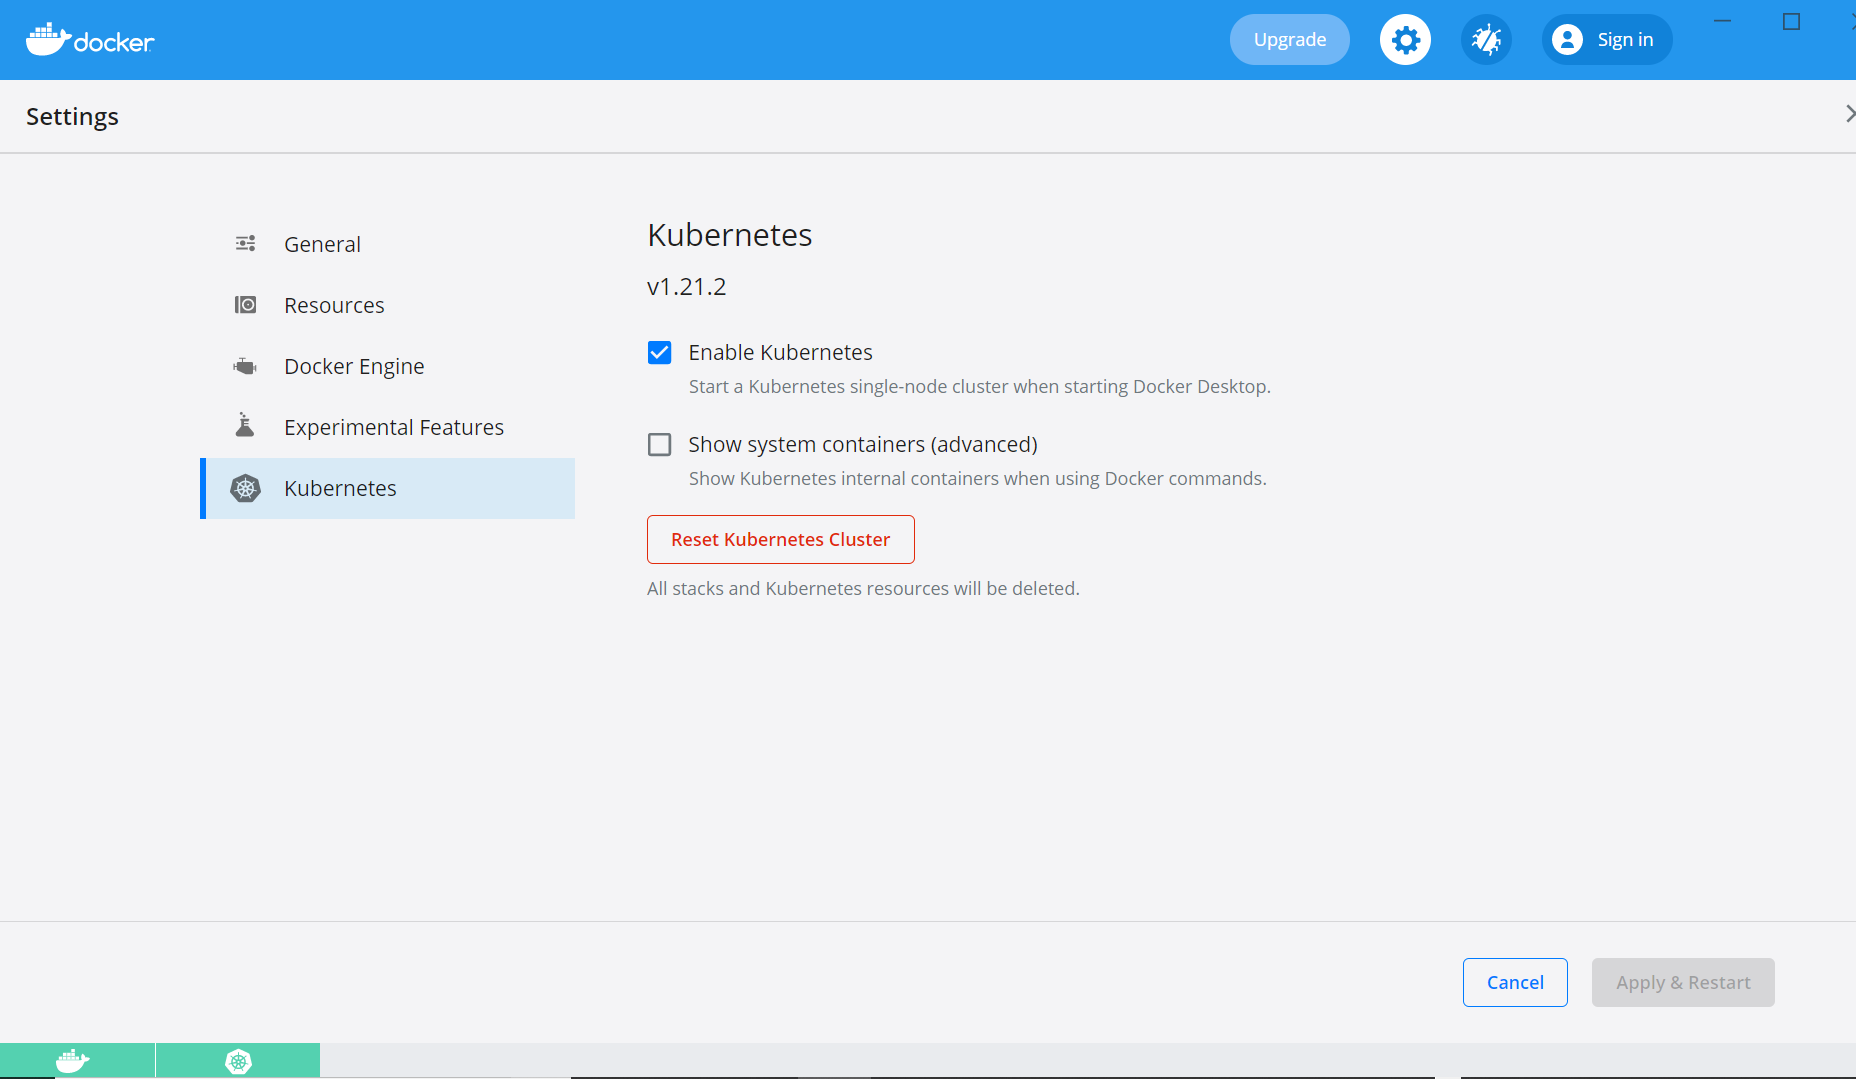Click the General sliders icon
Screen dimensions: 1856x1079
point(245,244)
